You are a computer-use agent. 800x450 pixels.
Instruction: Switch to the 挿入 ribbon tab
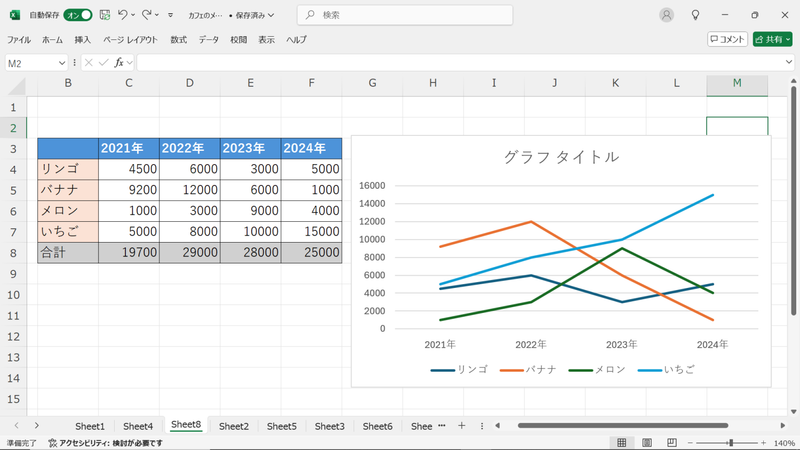(x=82, y=39)
